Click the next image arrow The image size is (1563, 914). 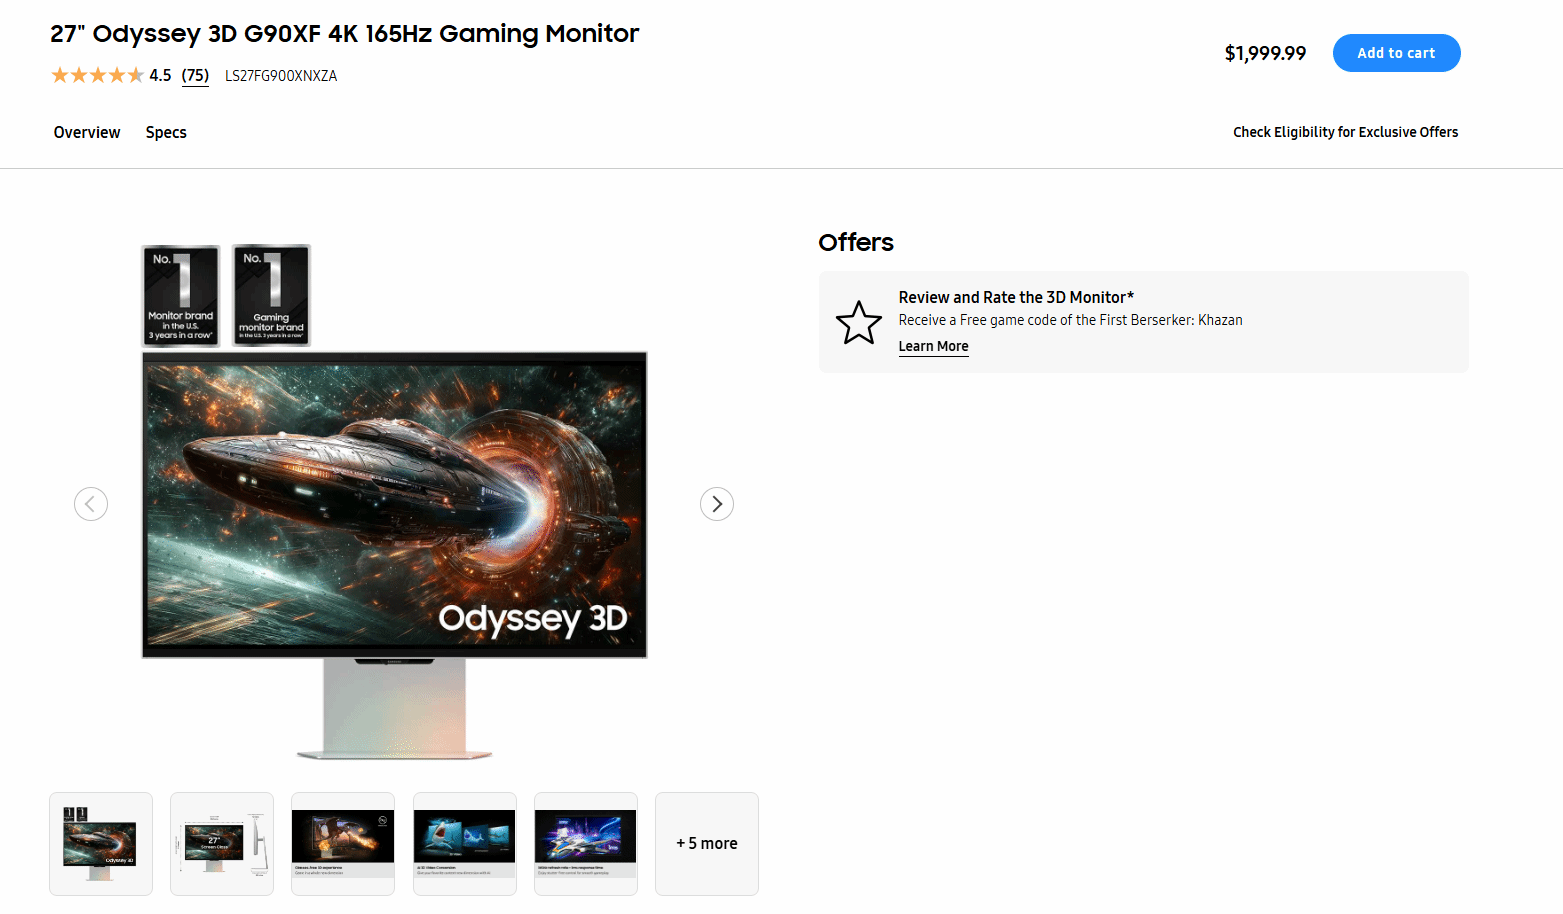click(717, 504)
